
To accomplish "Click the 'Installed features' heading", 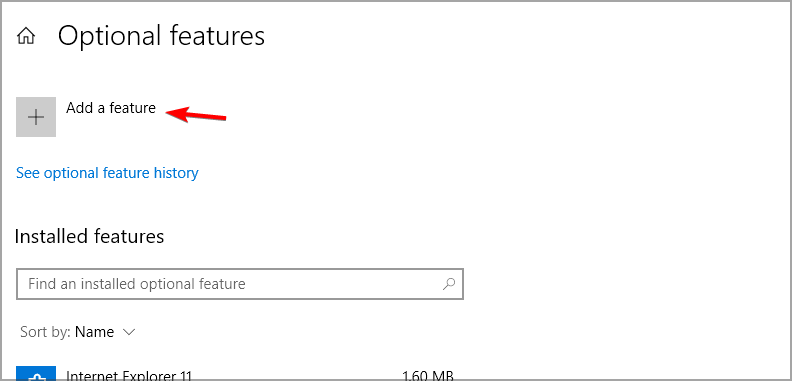I will [89, 236].
